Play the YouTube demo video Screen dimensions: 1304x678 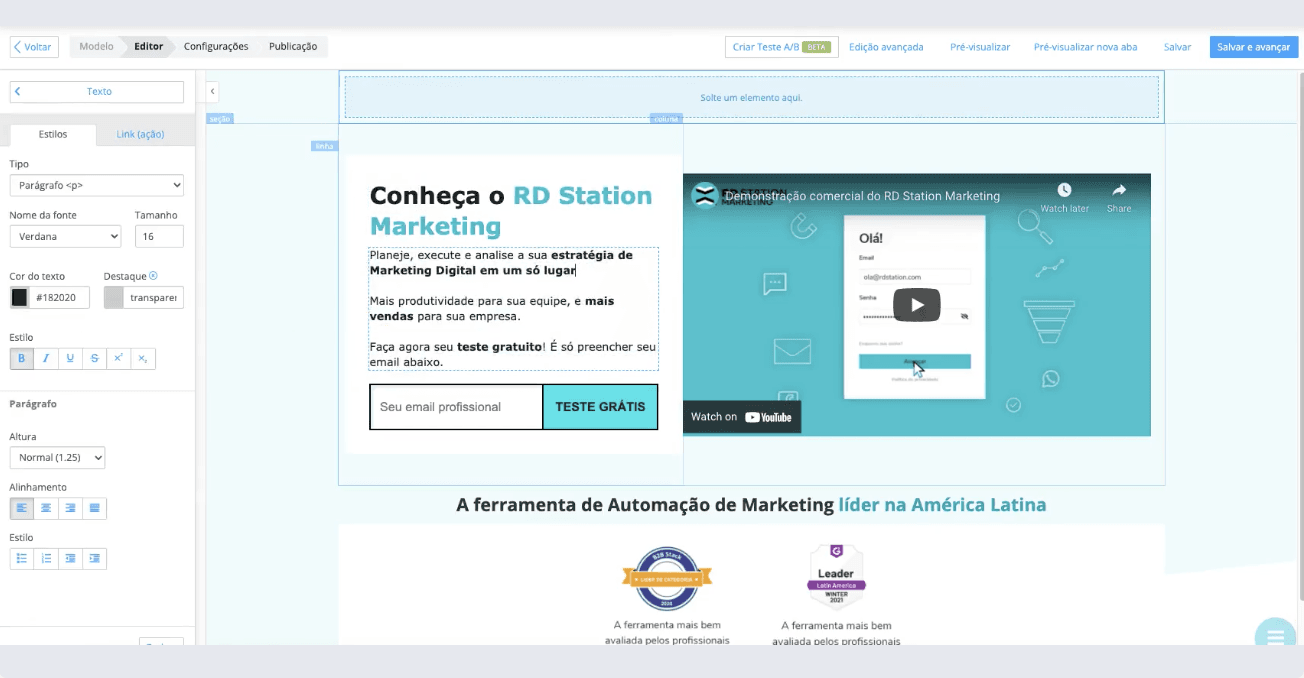(917, 305)
